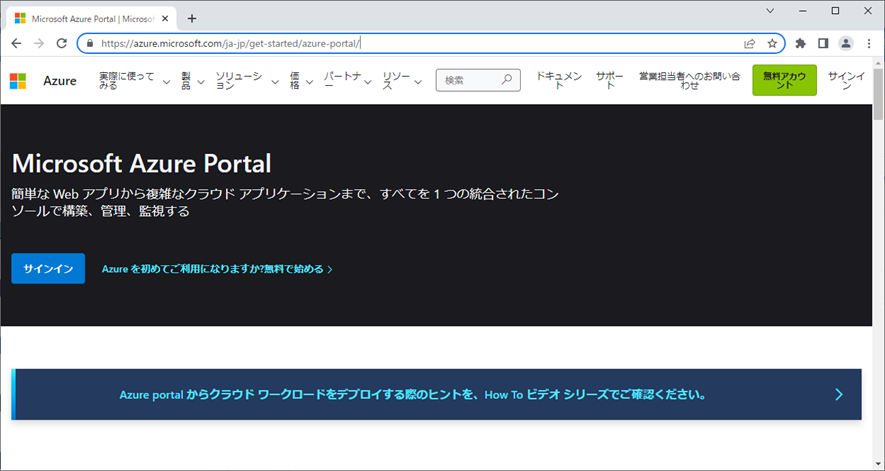Image resolution: width=885 pixels, height=471 pixels.
Task: Open the Extensions puzzle icon
Action: click(800, 44)
